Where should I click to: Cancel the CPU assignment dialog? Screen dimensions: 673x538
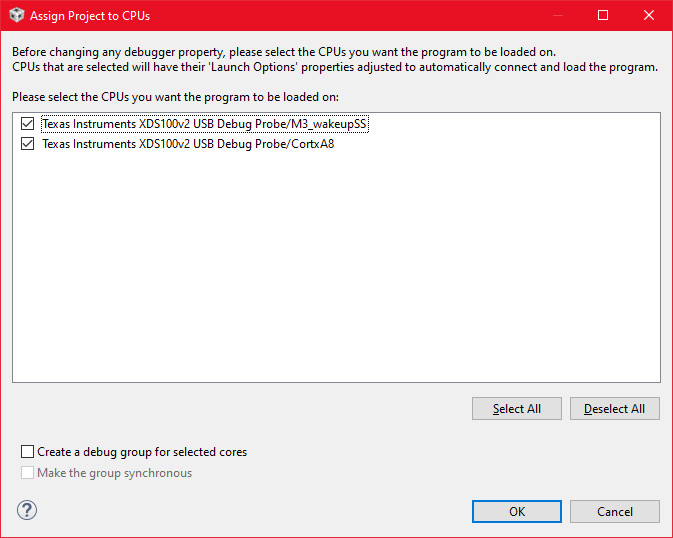pyautogui.click(x=615, y=511)
